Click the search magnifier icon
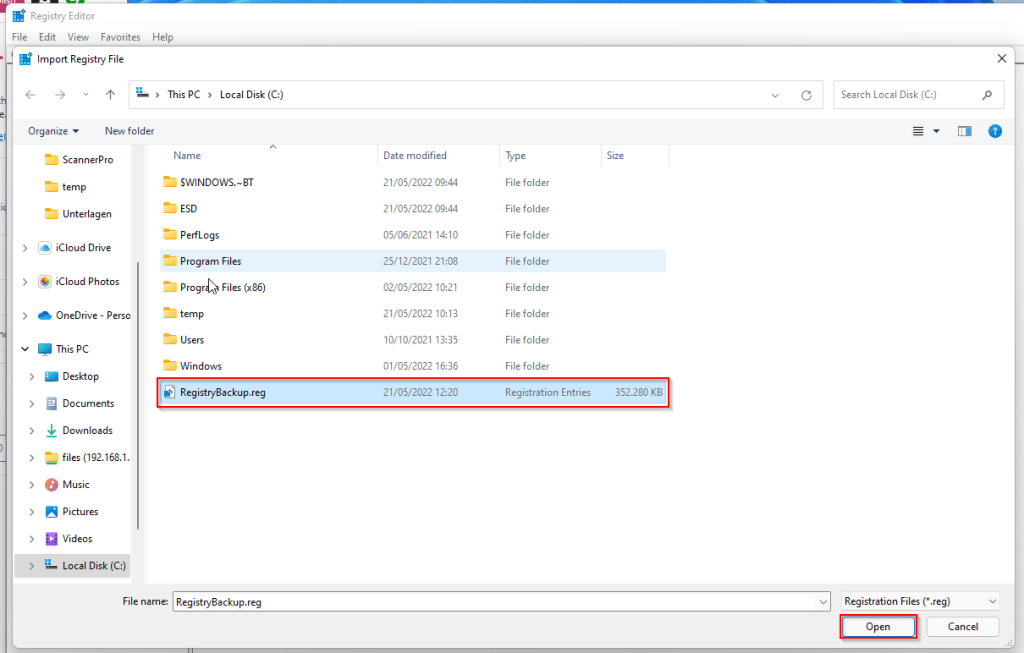 pos(987,95)
